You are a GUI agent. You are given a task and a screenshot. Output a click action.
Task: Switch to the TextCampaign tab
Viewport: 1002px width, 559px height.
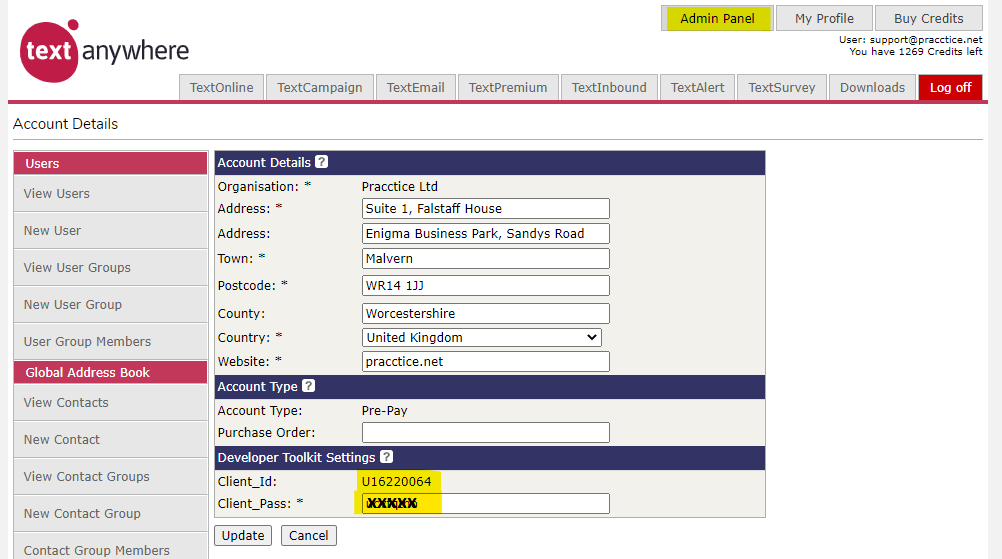[320, 88]
